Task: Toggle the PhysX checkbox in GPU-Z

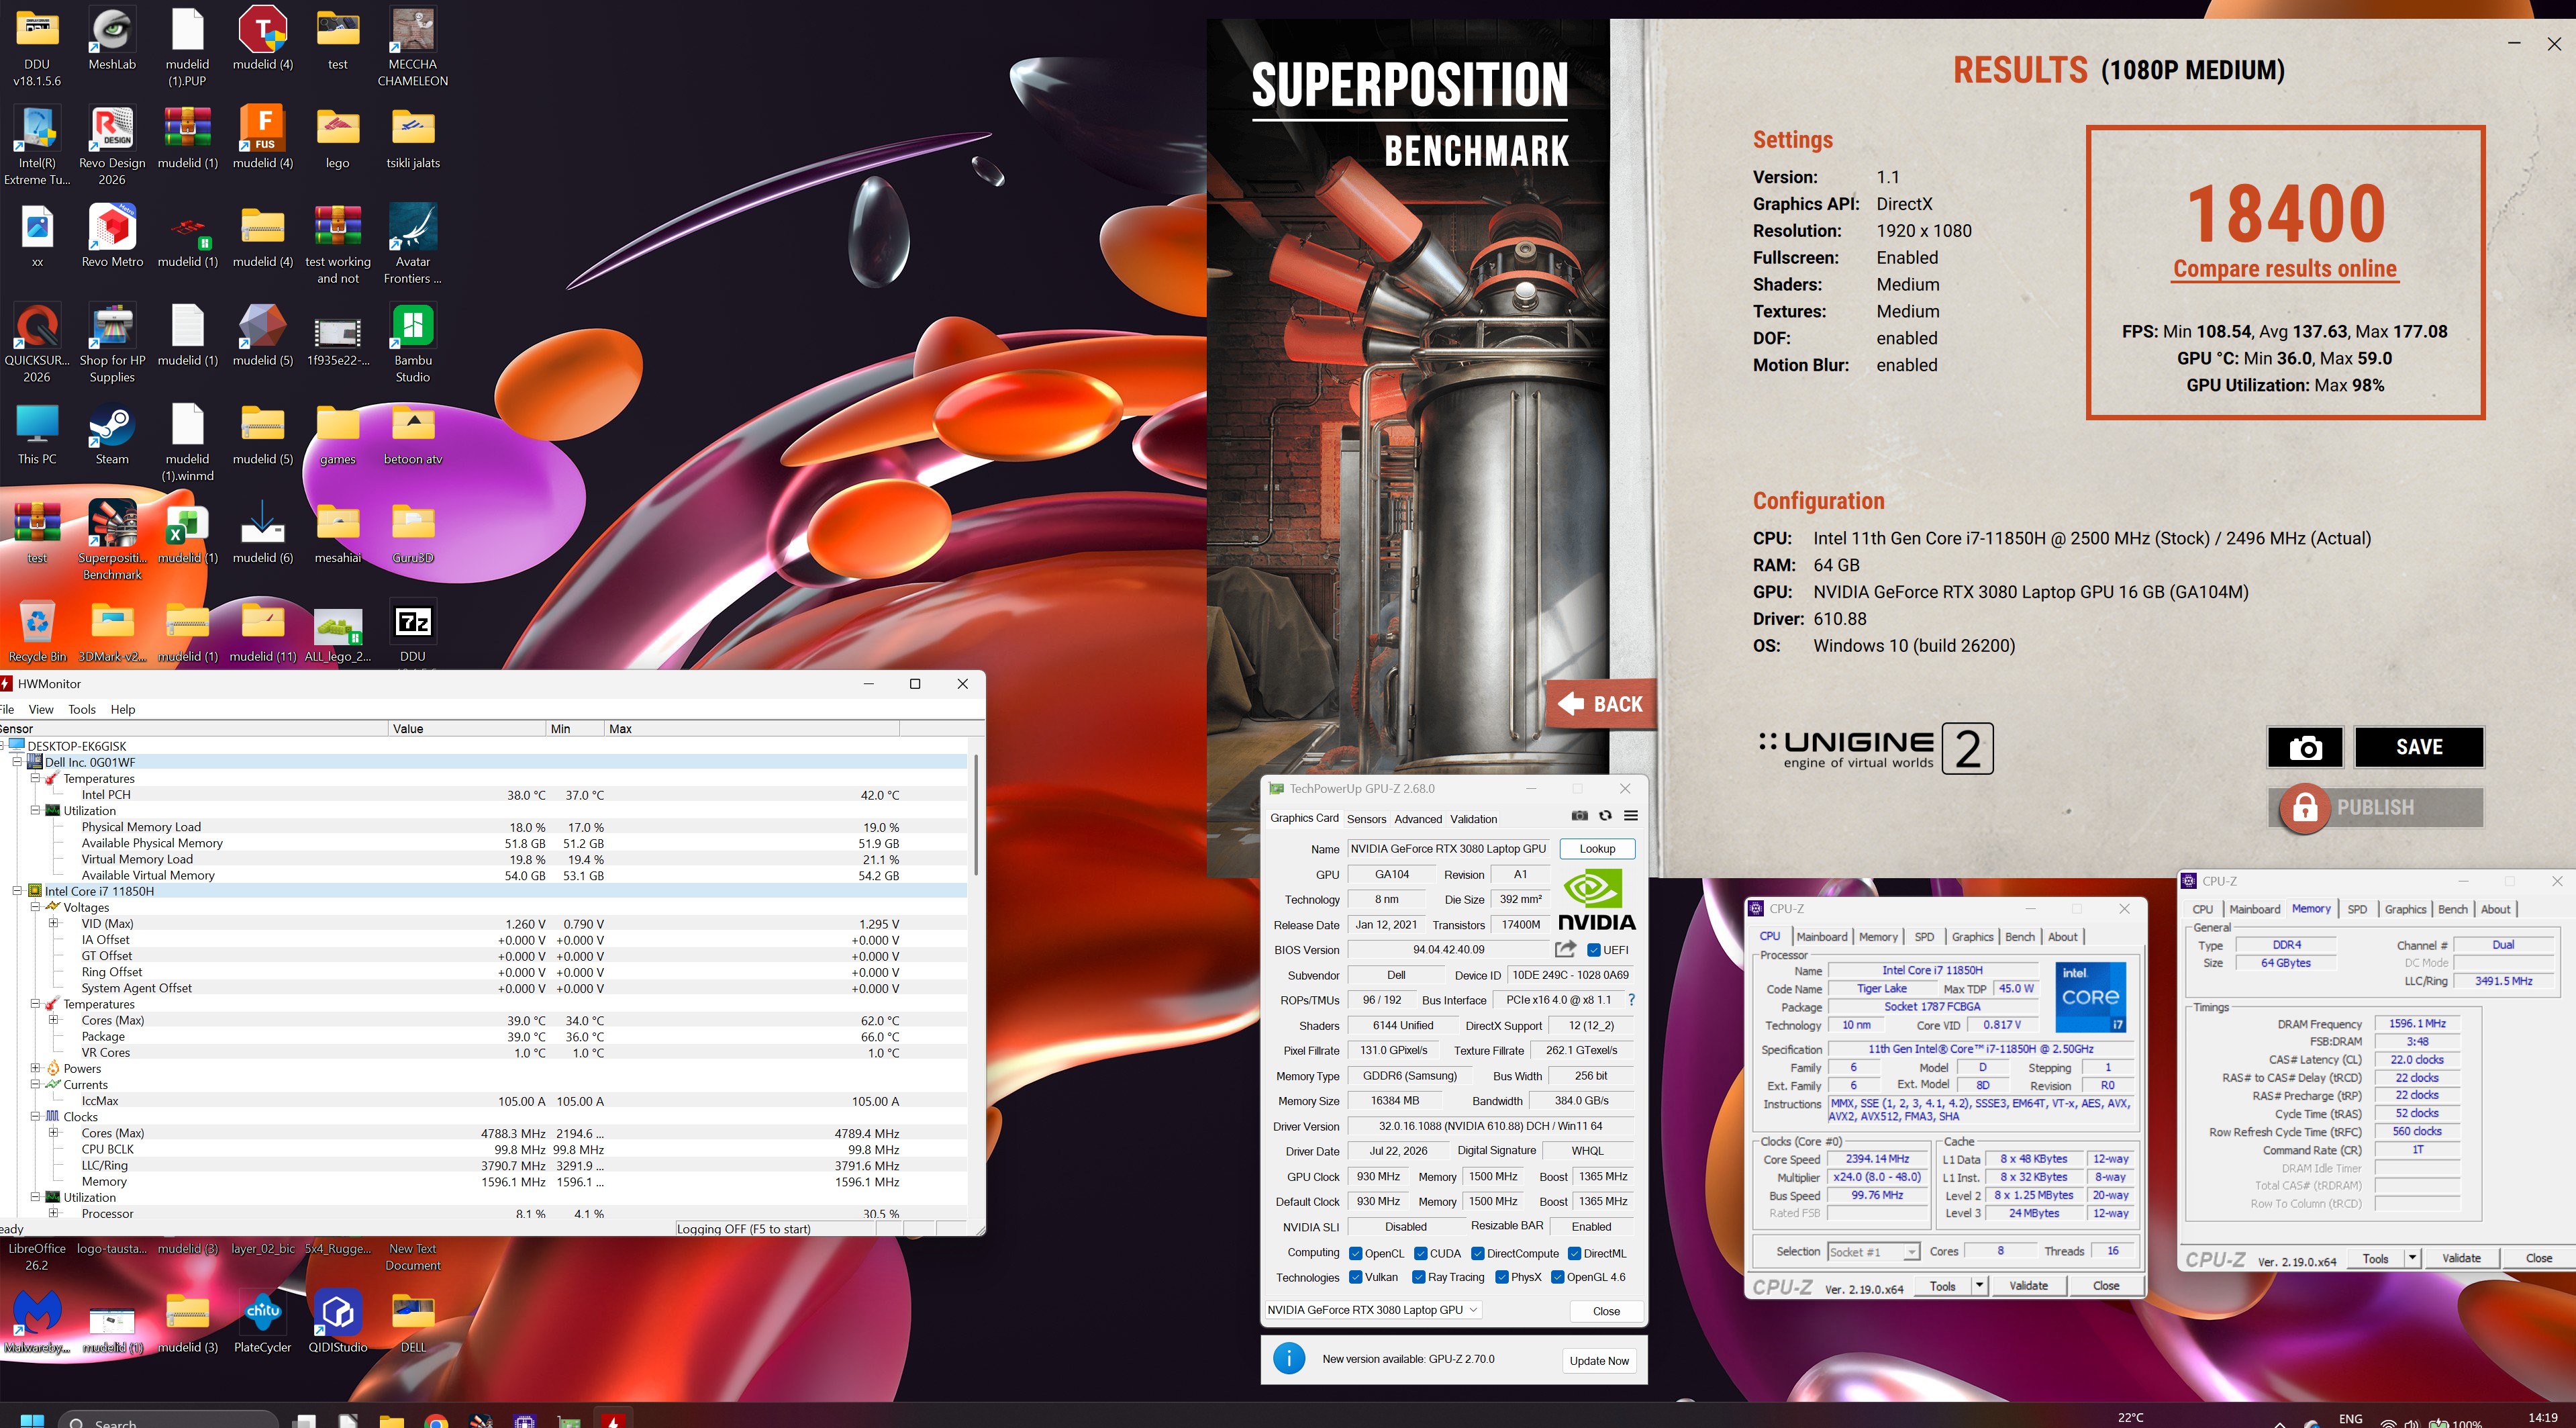Action: click(1502, 1277)
